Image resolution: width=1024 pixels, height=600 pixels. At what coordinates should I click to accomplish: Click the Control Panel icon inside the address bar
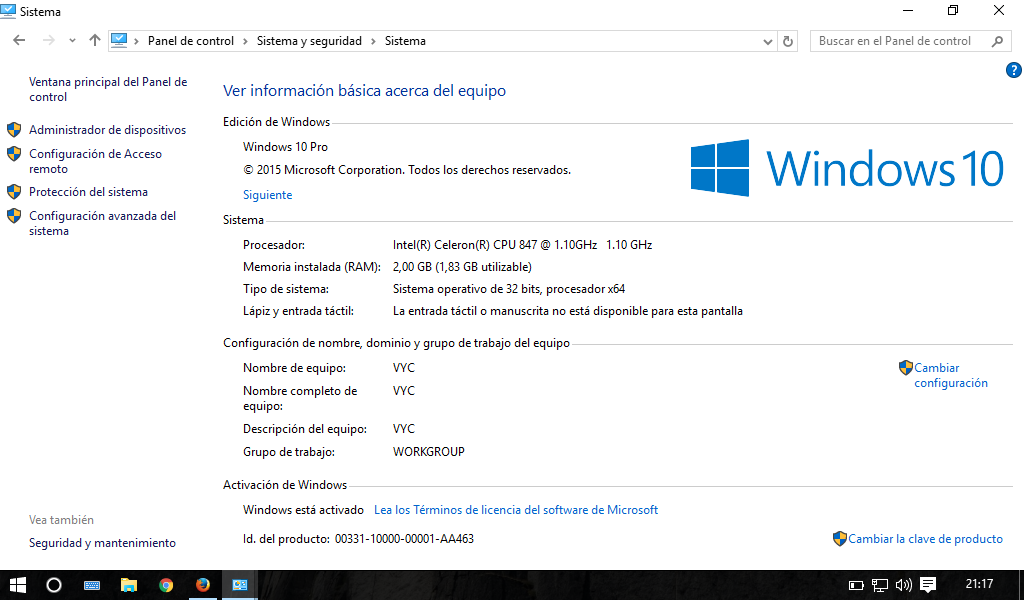(x=121, y=41)
